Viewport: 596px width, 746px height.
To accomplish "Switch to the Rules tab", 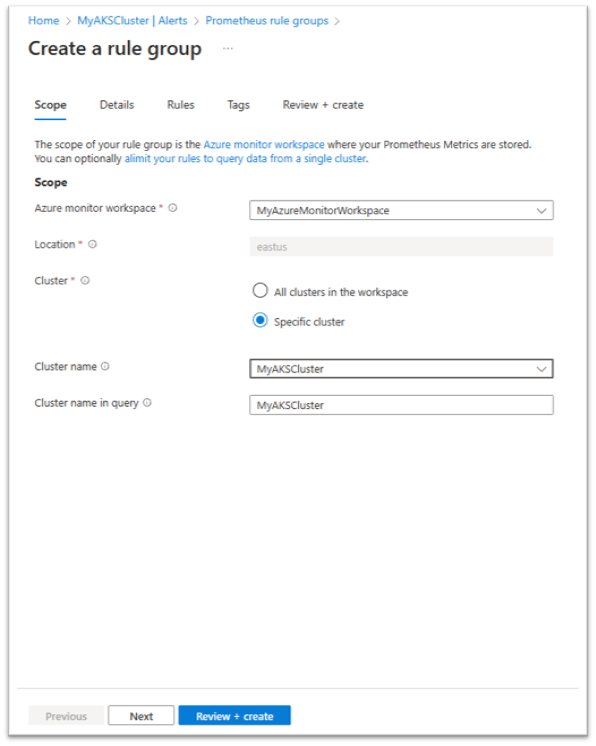I will pos(181,105).
